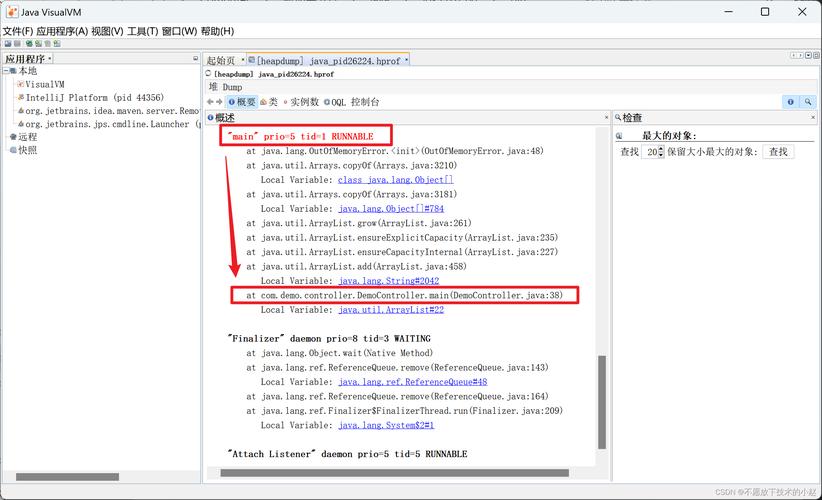
Task: Minimize the 应用程序 side panel
Action: point(196,59)
